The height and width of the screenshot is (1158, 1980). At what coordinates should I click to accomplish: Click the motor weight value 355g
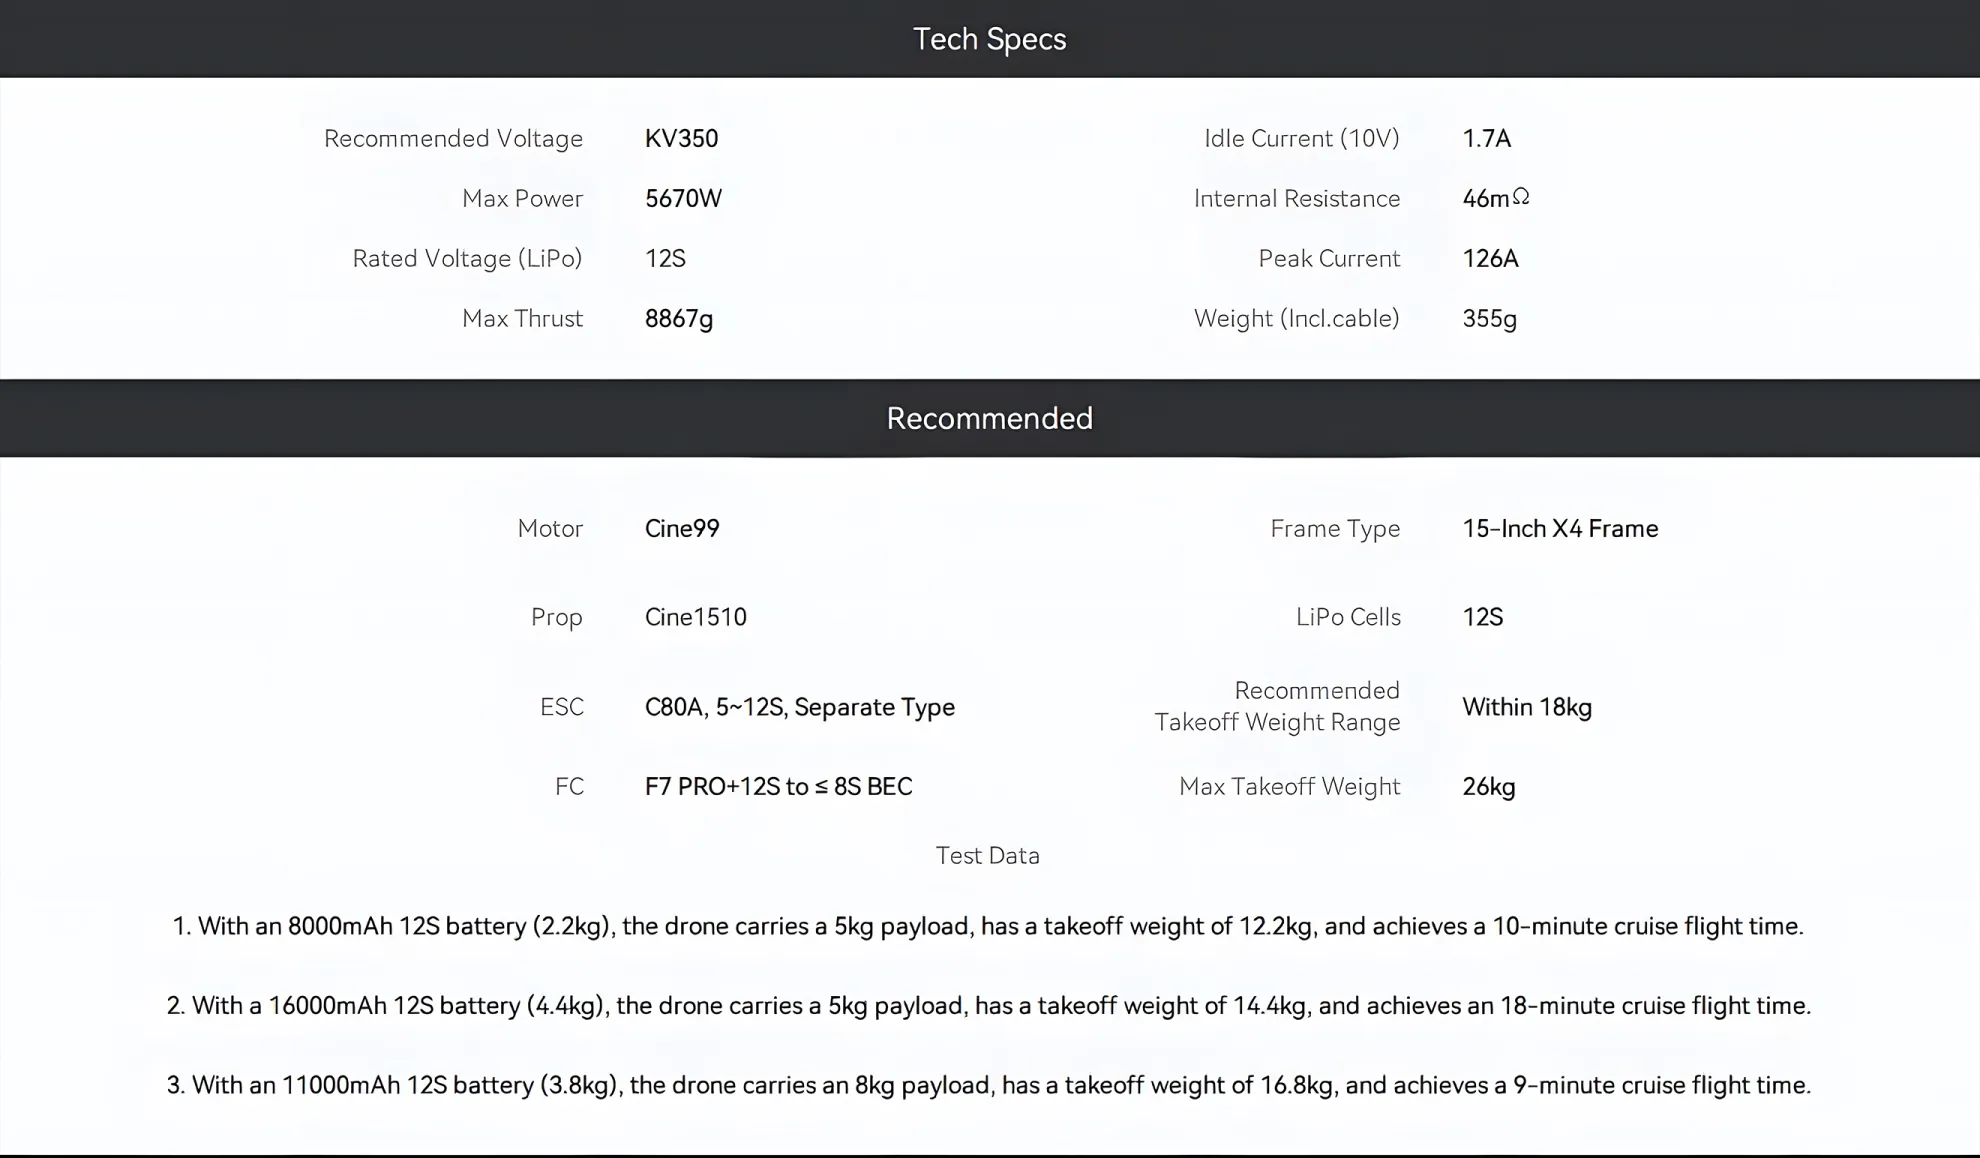click(1489, 319)
